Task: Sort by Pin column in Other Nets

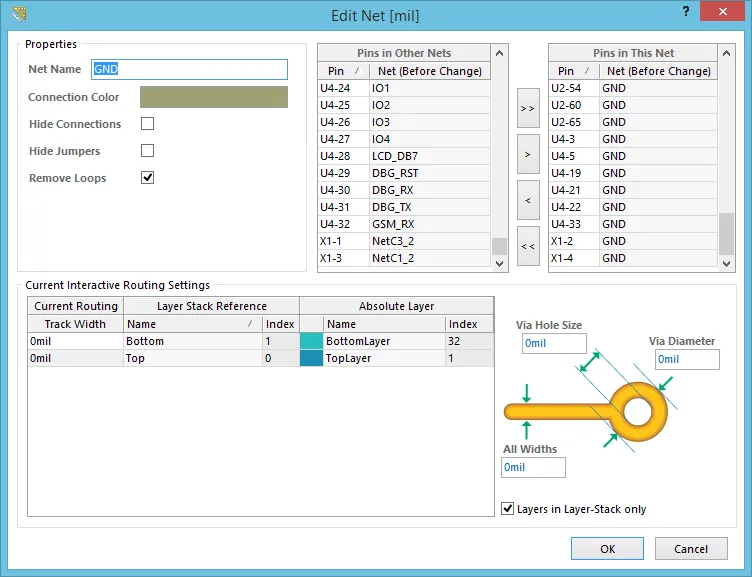Action: coord(342,71)
